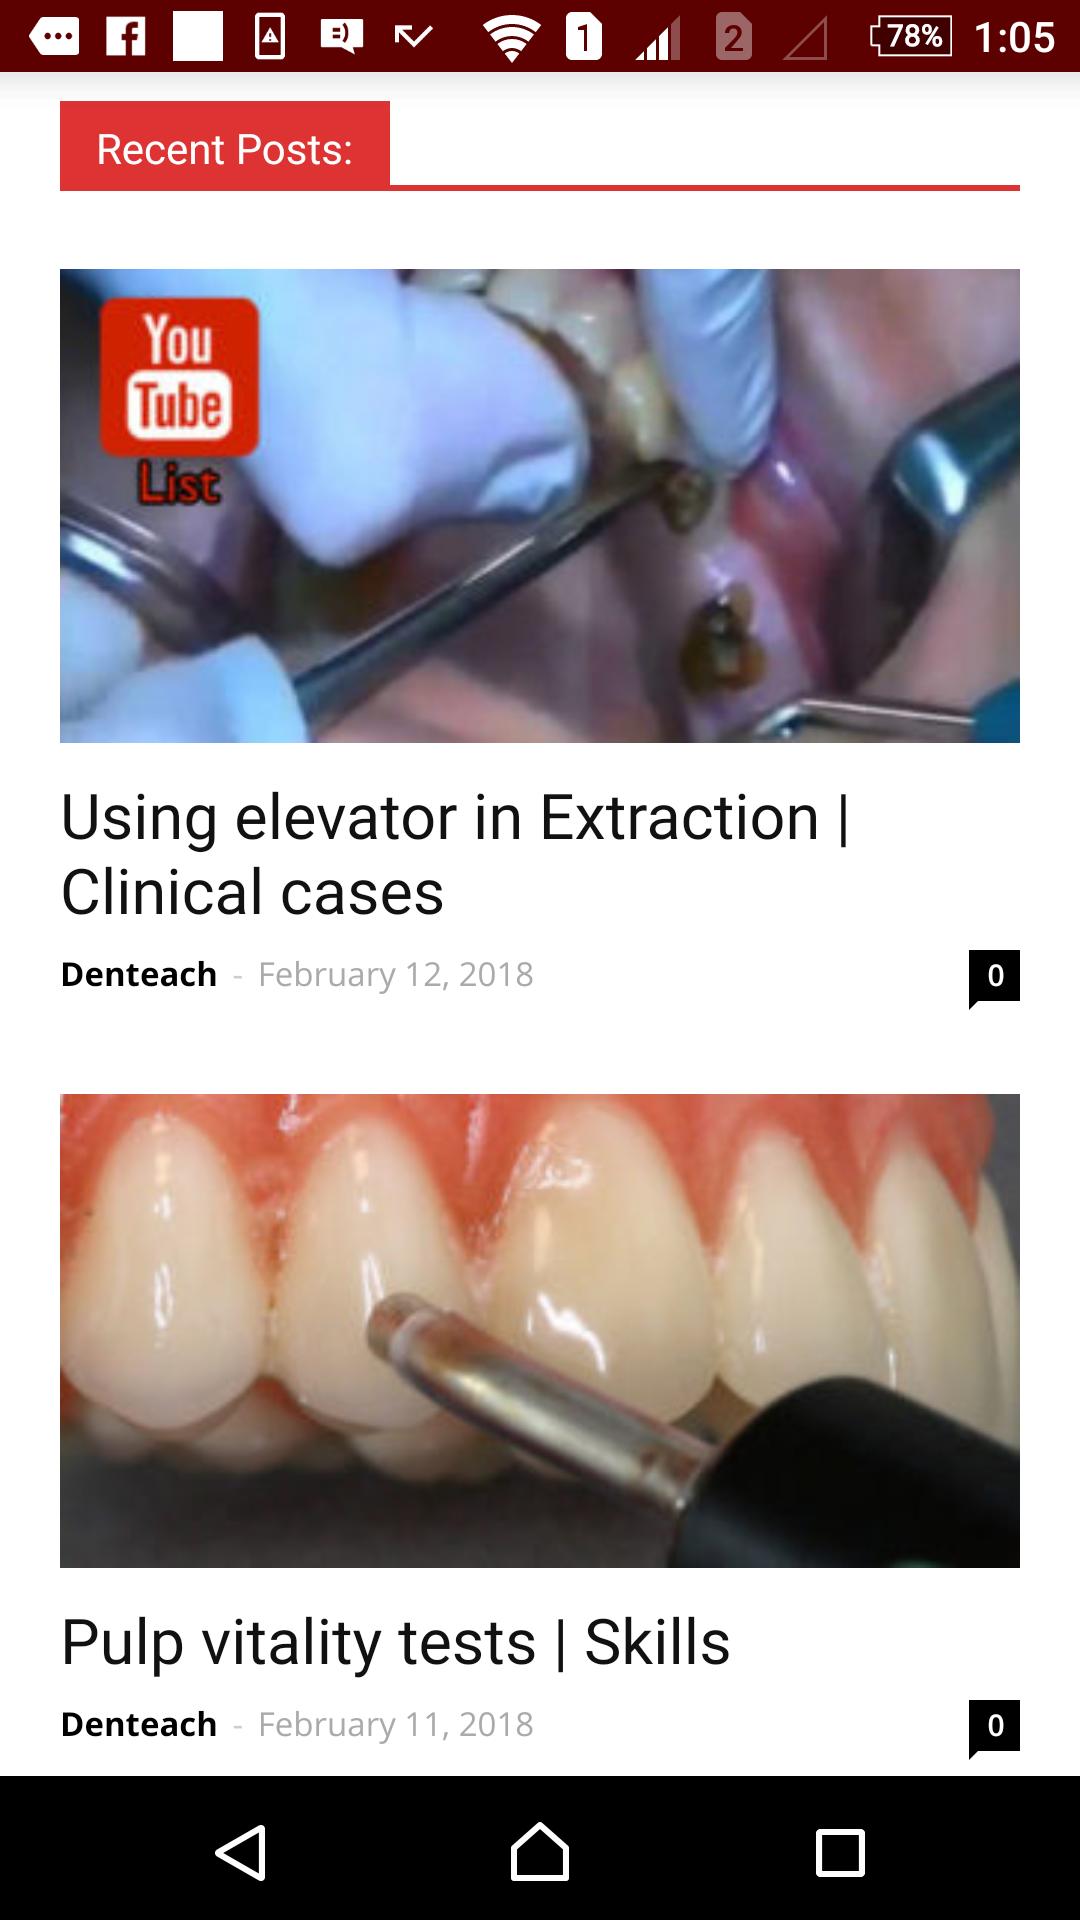1080x1920 pixels.
Task: Tap the Android home navigation button
Action: point(540,1851)
